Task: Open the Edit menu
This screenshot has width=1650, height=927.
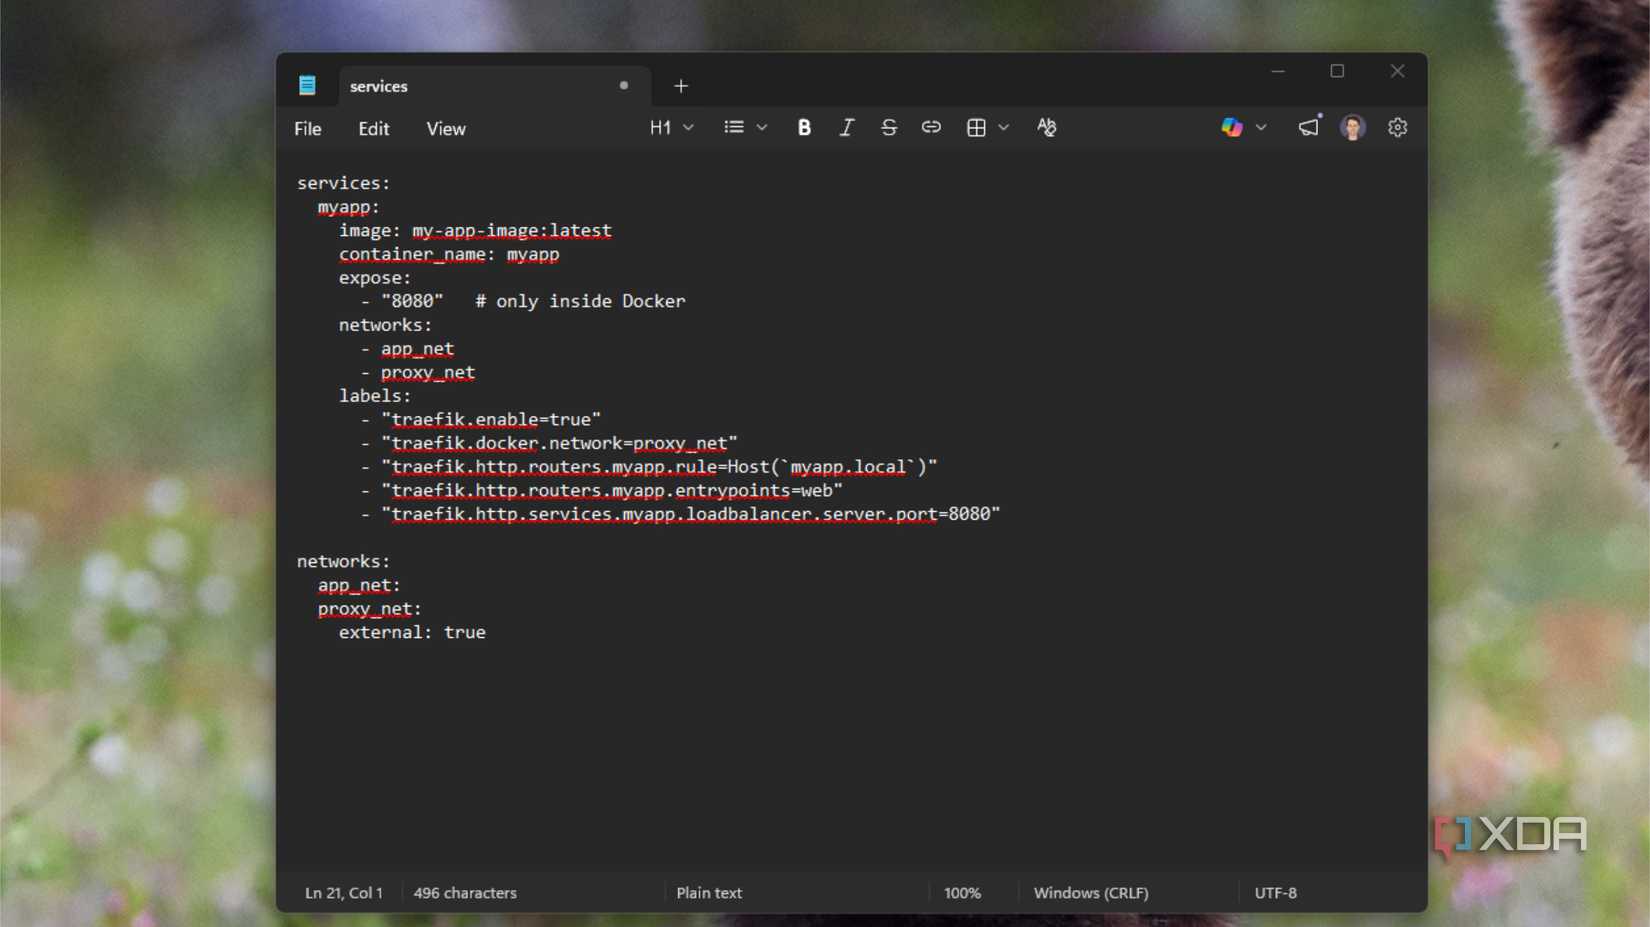Action: pyautogui.click(x=374, y=129)
